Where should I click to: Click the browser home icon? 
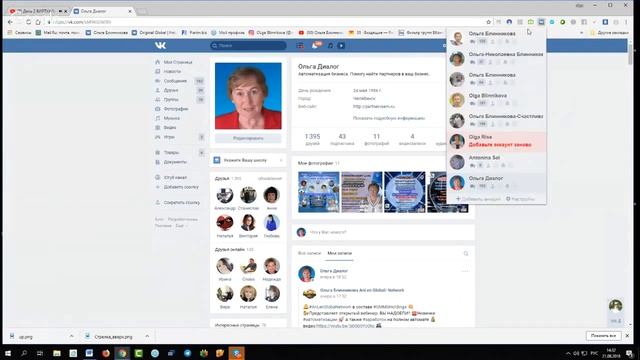coord(38,22)
